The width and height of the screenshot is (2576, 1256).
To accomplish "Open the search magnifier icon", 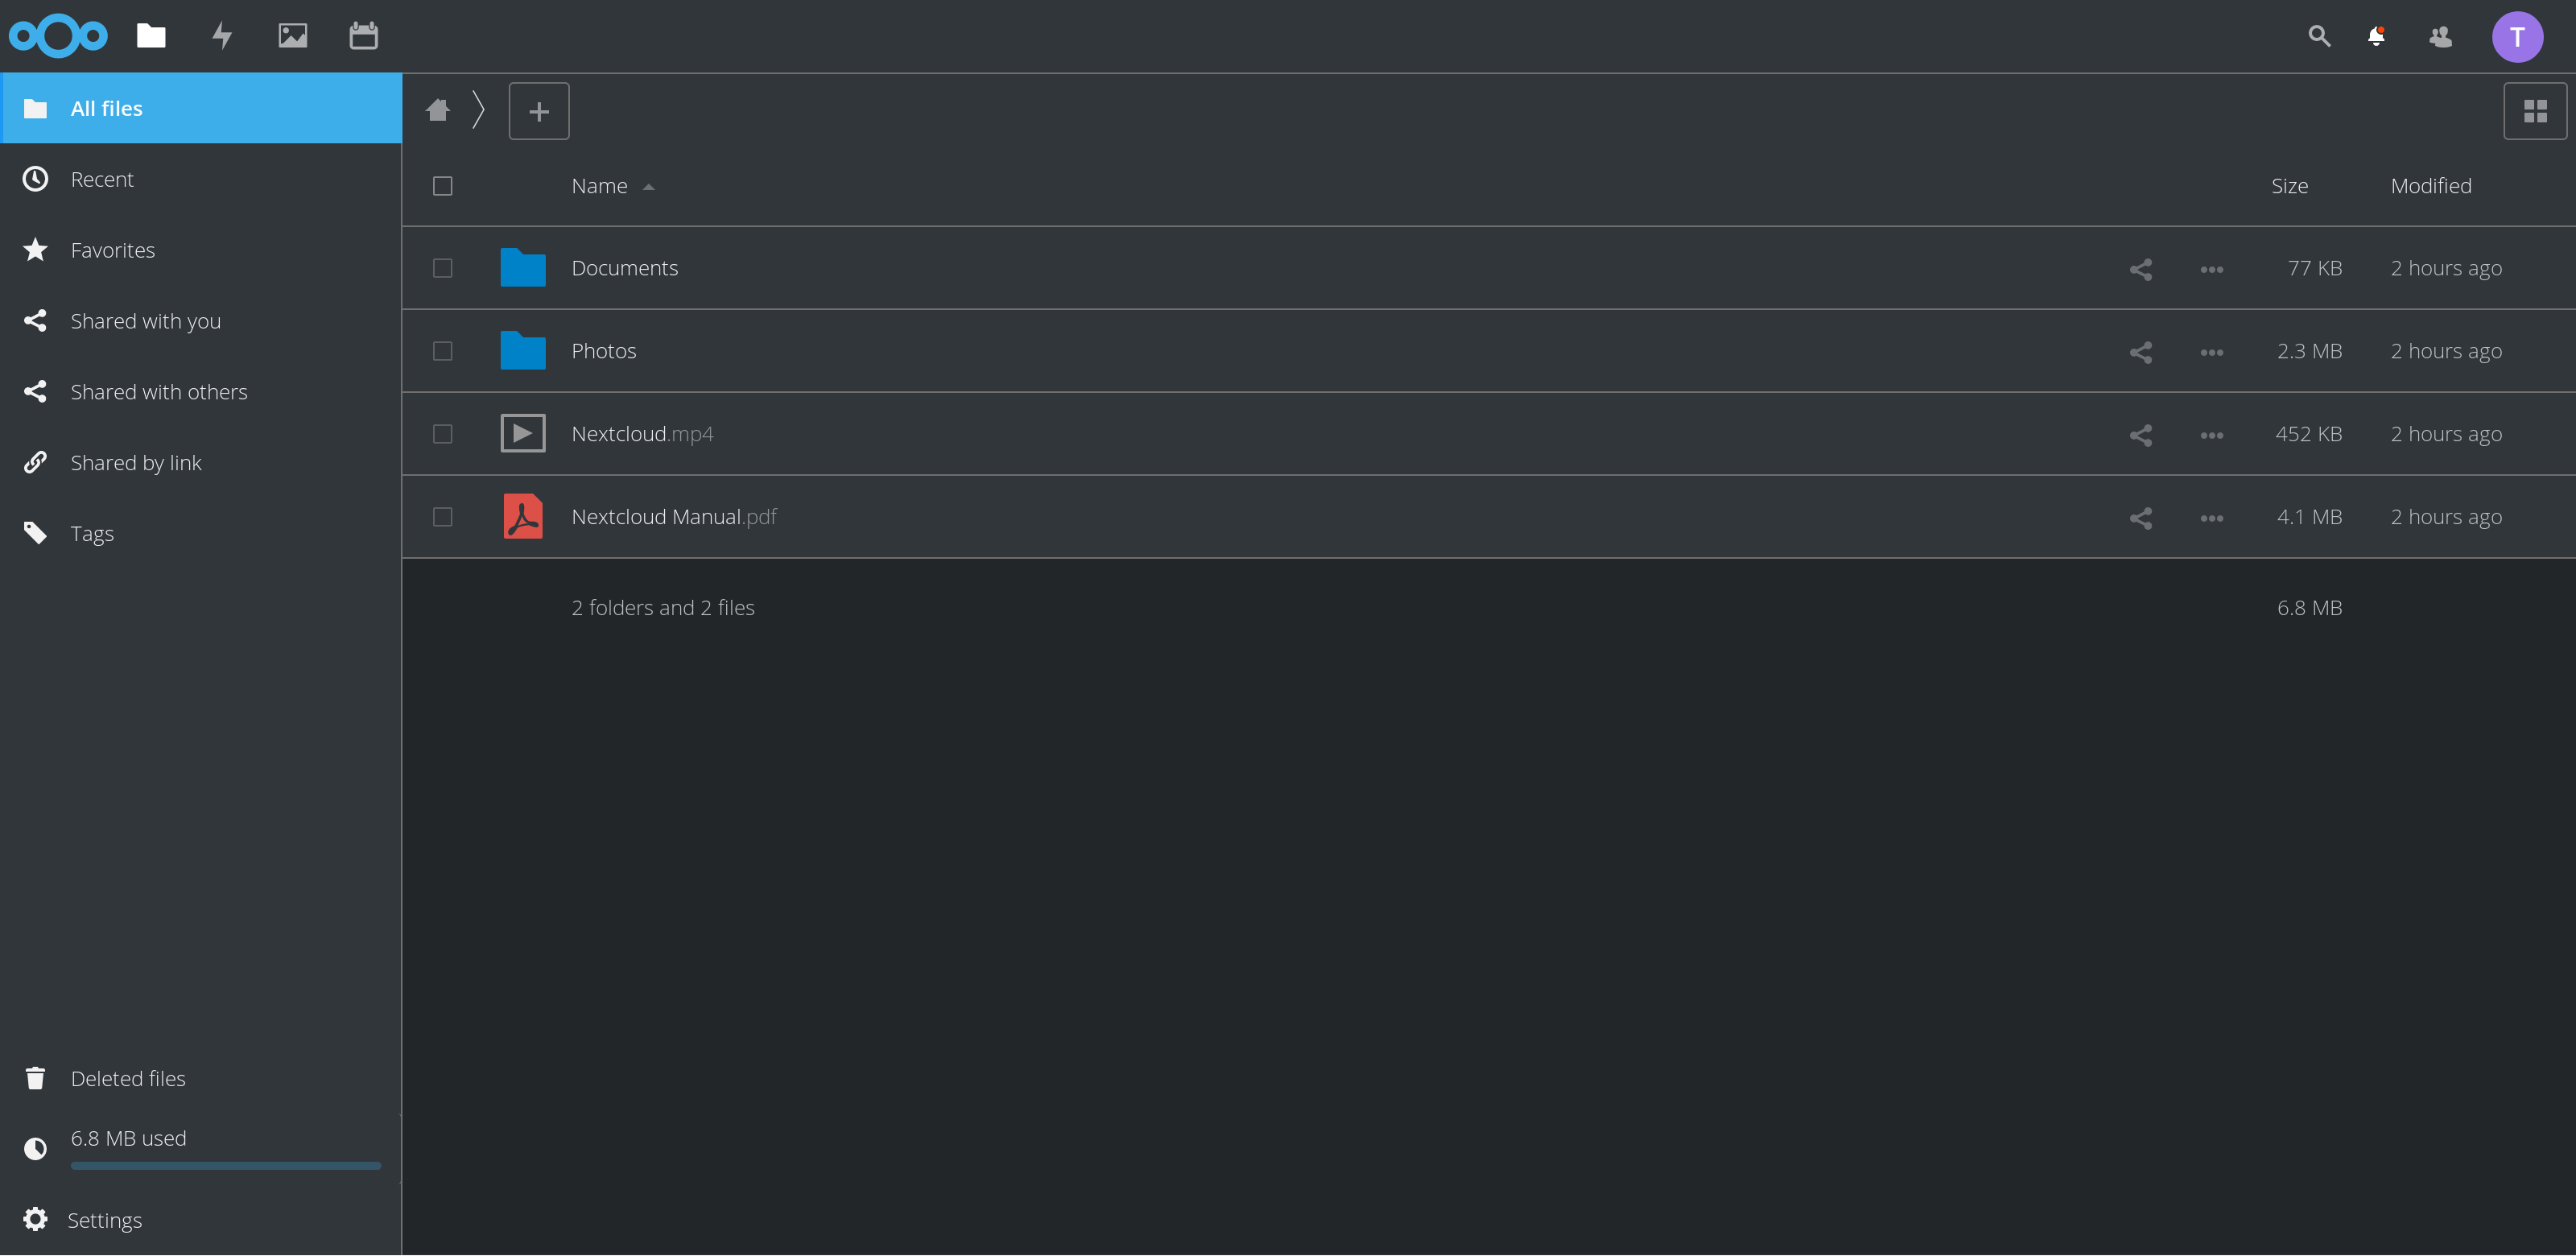I will [x=2319, y=36].
